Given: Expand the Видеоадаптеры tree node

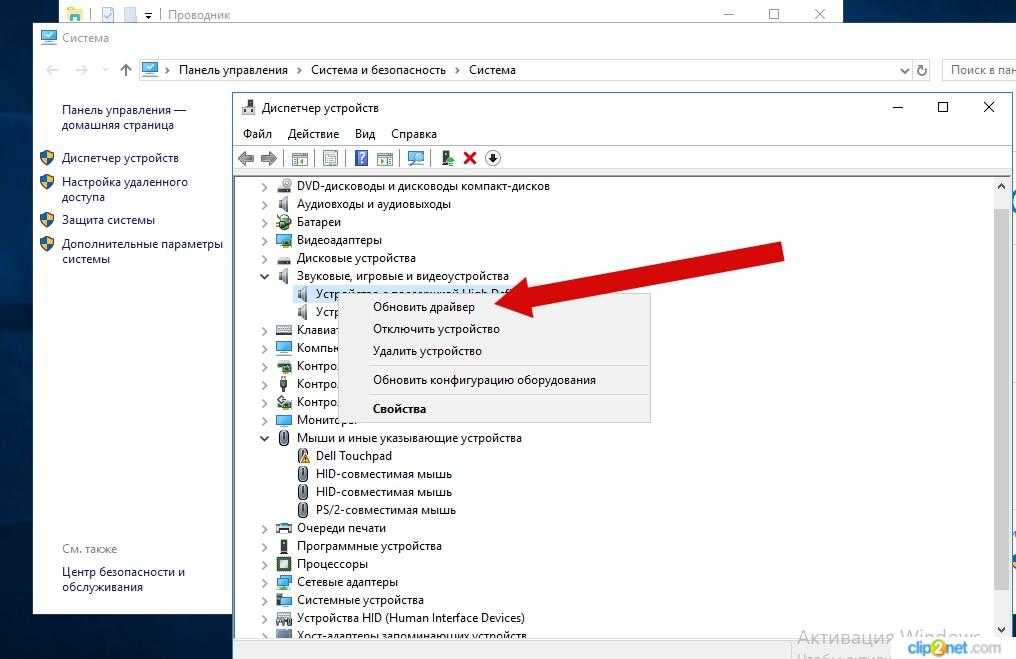Looking at the screenshot, I should coord(264,240).
